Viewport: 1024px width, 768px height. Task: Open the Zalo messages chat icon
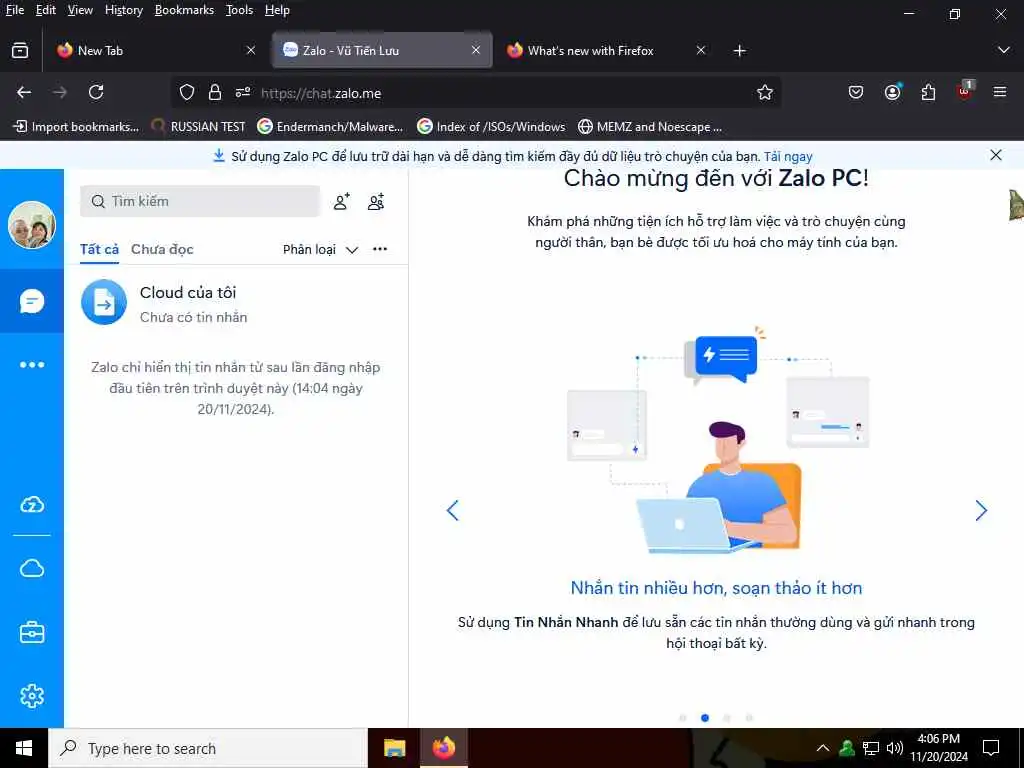[31, 301]
